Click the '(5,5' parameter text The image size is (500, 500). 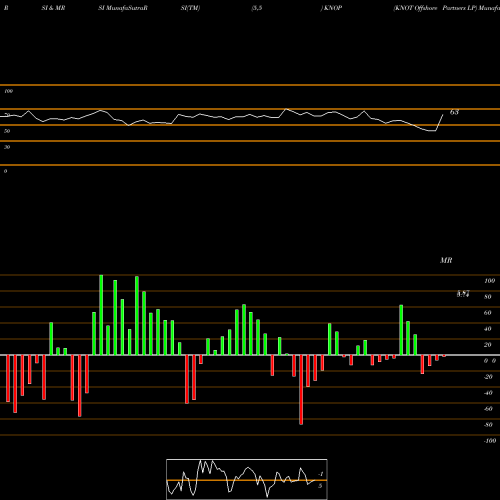pyautogui.click(x=257, y=8)
